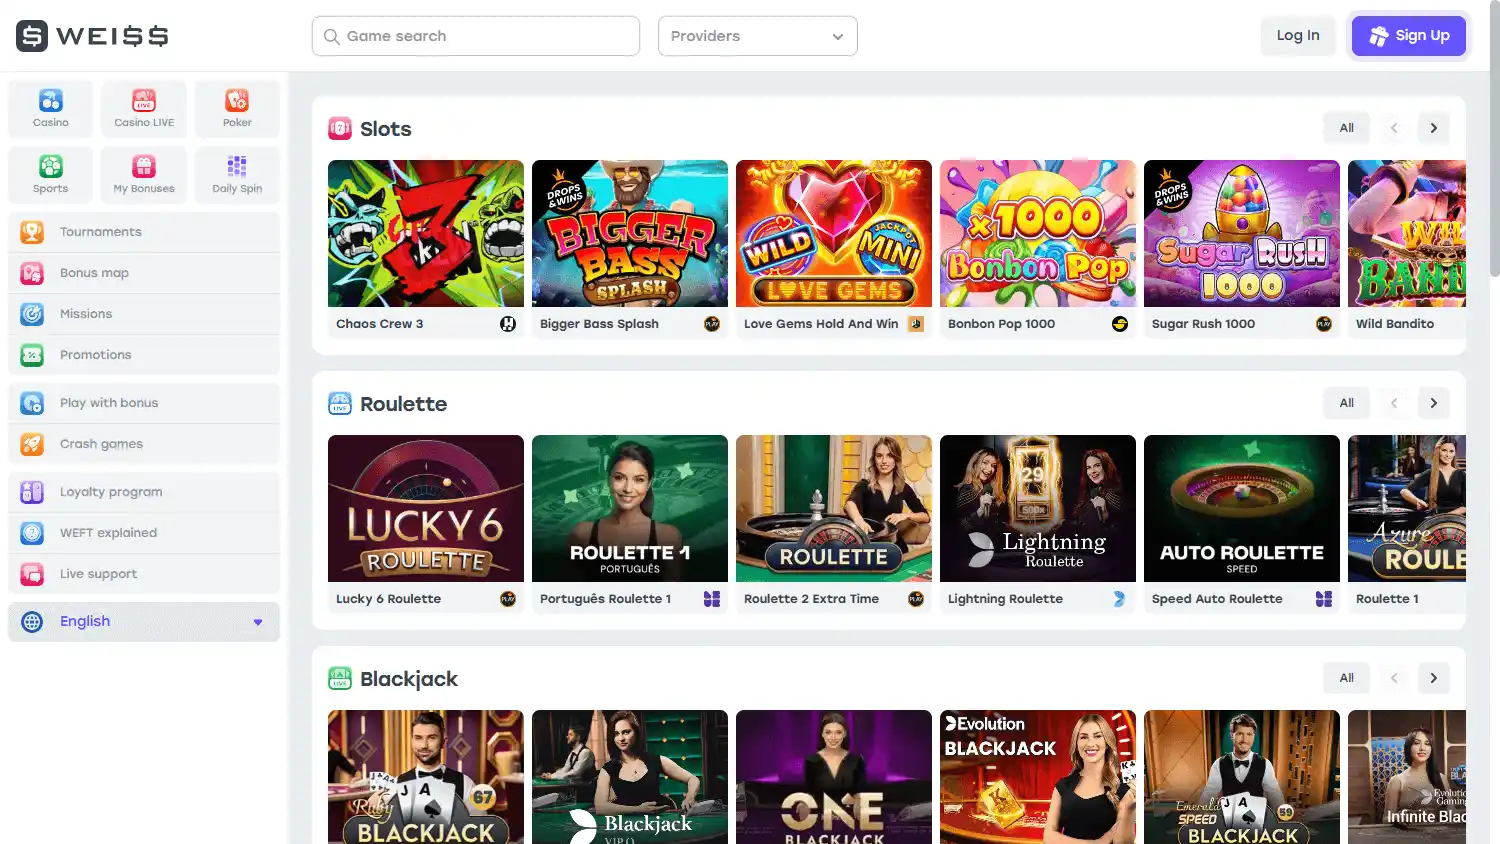This screenshot has width=1500, height=844.
Task: Open Loyalty program menu item
Action: click(x=144, y=492)
